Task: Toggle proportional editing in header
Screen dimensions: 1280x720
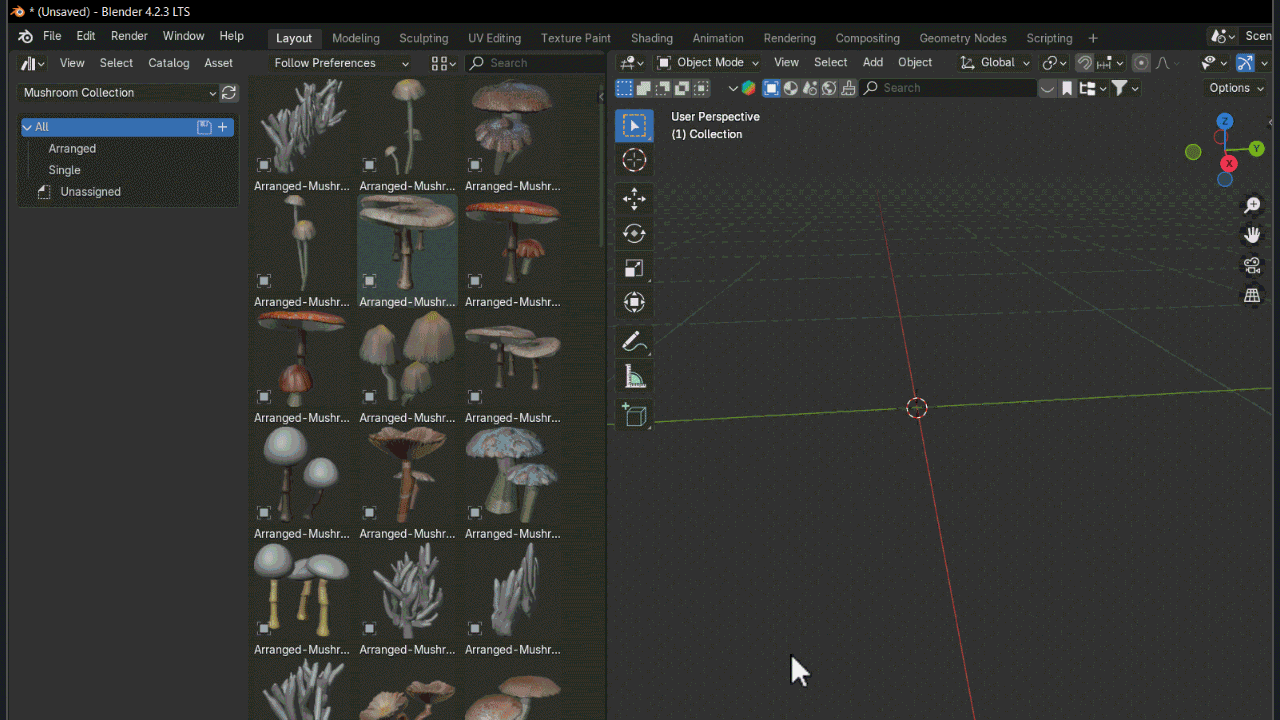Action: click(x=1141, y=63)
